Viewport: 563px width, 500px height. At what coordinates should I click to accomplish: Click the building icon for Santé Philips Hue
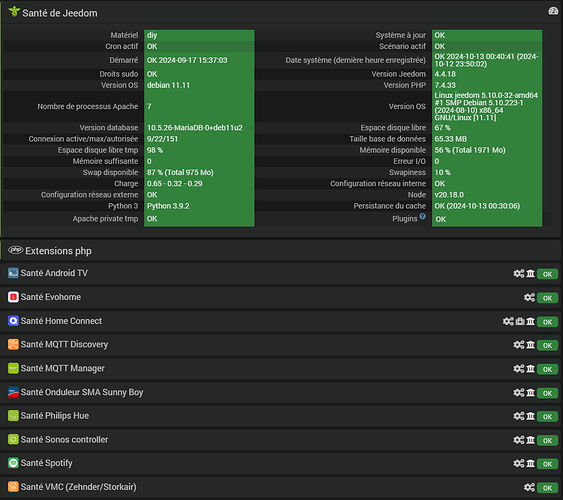(531, 416)
